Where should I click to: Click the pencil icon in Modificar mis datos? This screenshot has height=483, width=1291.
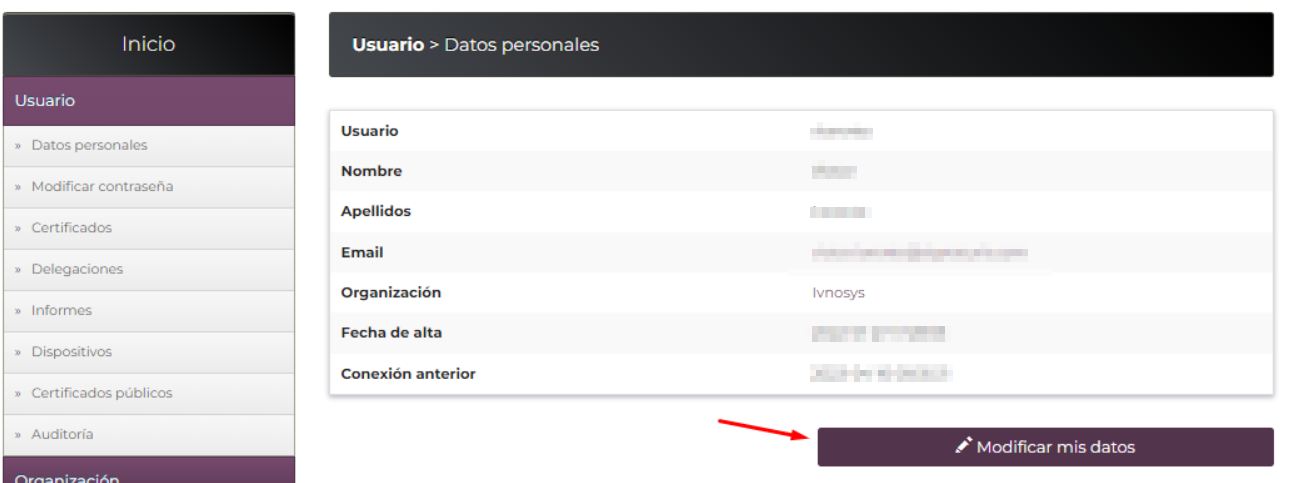pos(964,446)
